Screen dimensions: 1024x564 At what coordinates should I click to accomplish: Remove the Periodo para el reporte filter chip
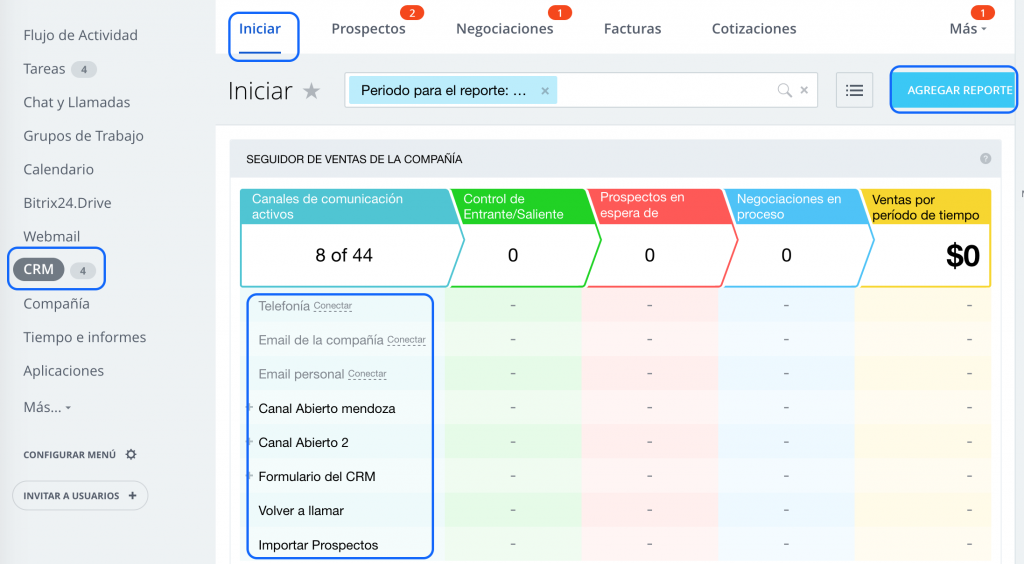tap(545, 91)
